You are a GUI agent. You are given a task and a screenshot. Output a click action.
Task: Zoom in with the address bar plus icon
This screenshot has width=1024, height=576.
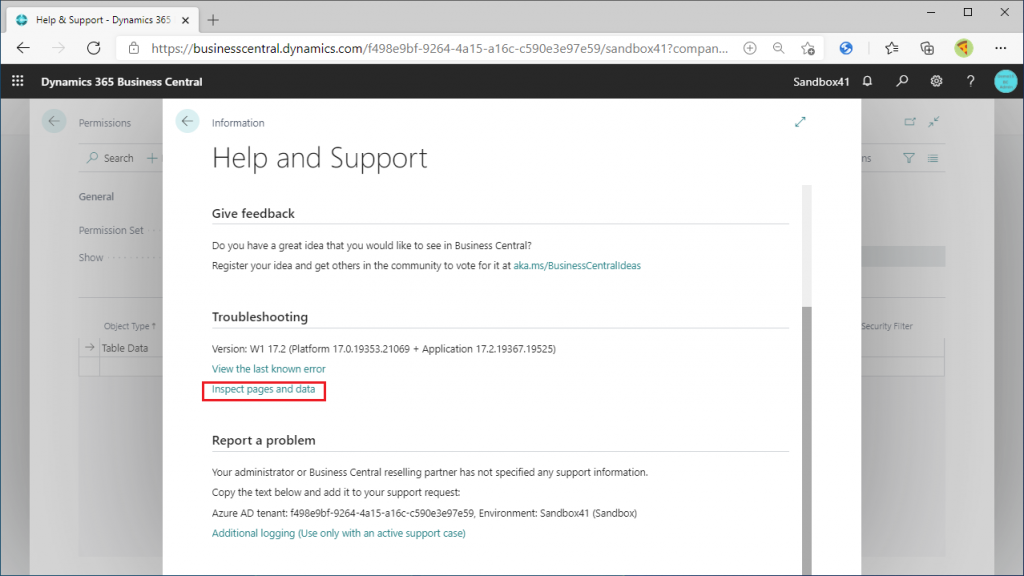click(750, 48)
